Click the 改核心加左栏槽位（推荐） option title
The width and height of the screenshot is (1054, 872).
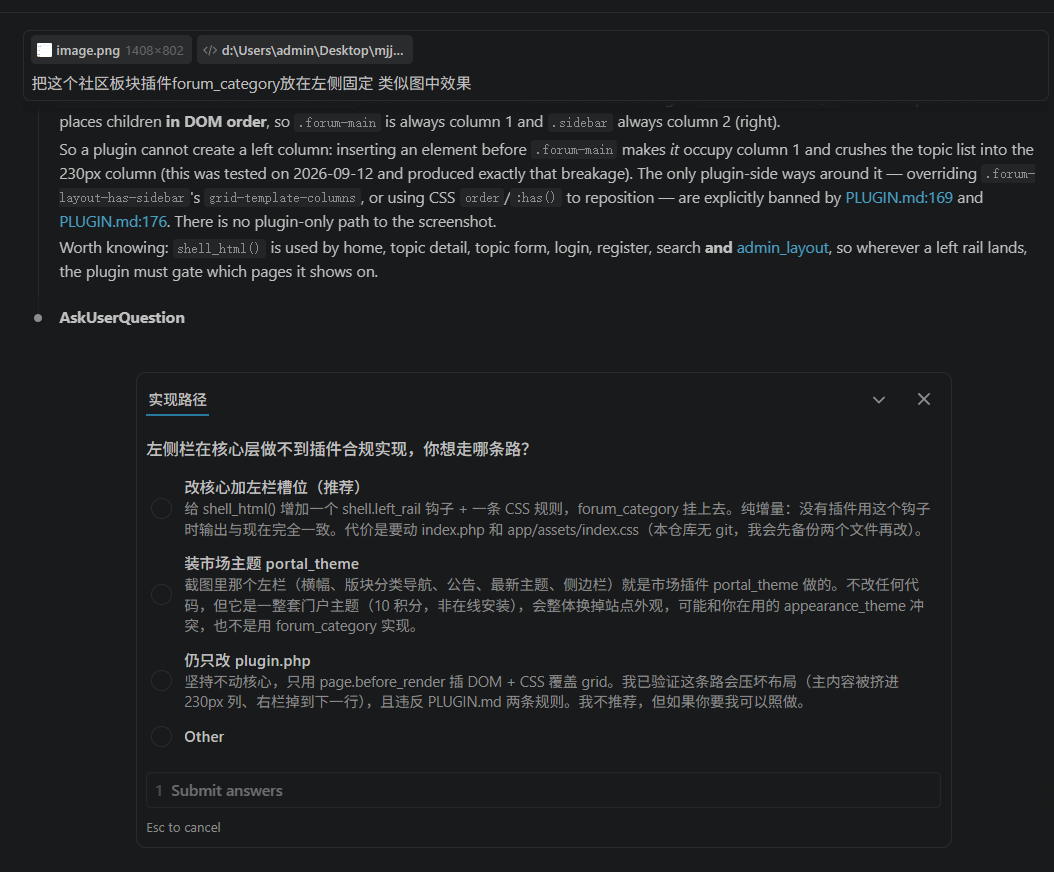point(273,487)
